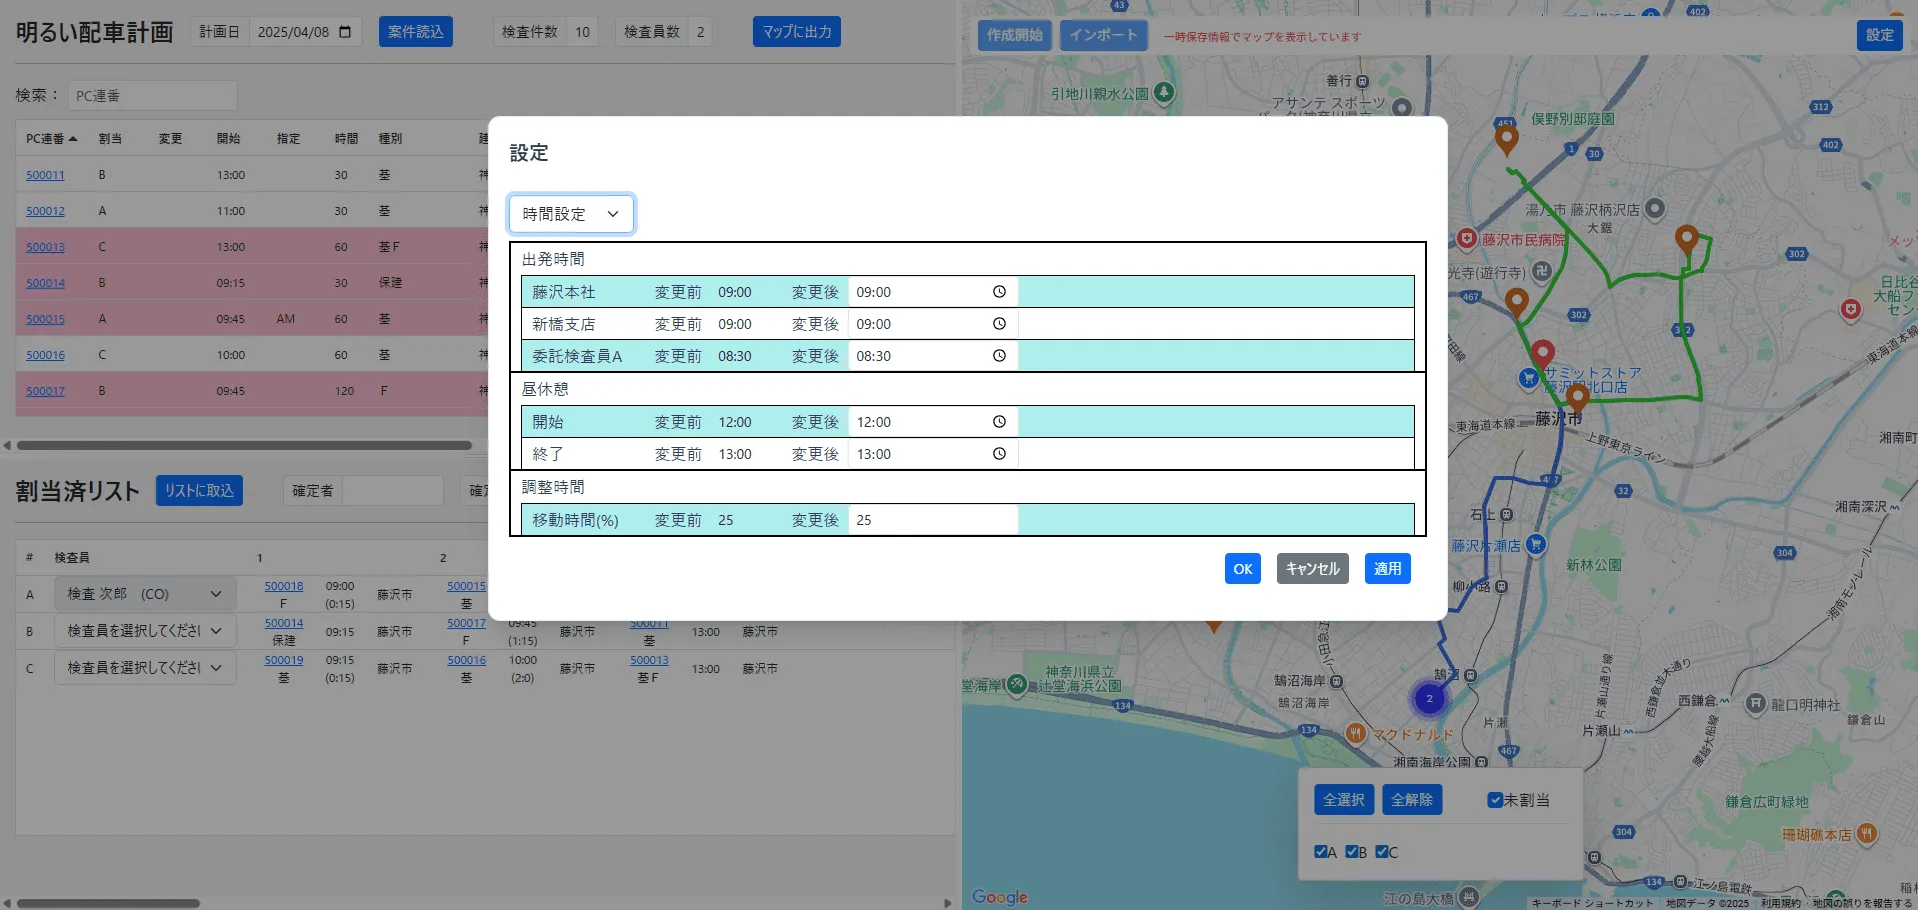Click the マクドナルド restaurant map pin
The height and width of the screenshot is (910, 1918).
(x=1355, y=733)
